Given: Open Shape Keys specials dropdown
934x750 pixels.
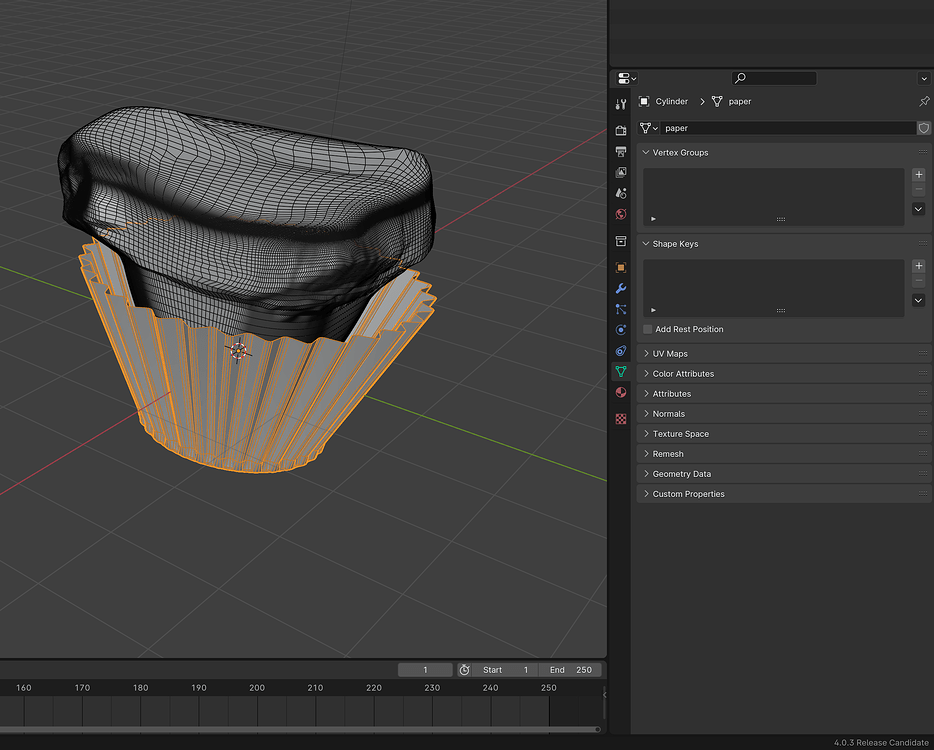Looking at the screenshot, I should [x=919, y=300].
